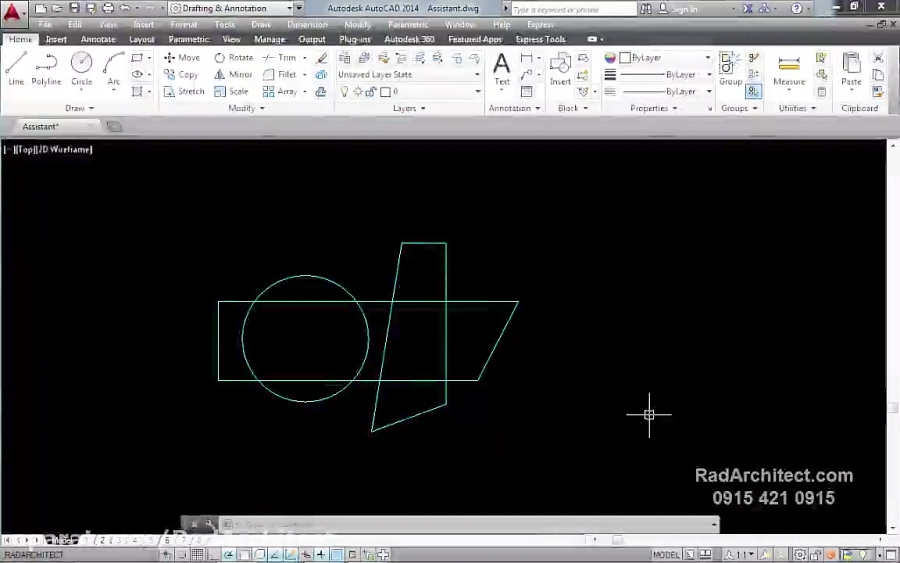Click the Insert block icon
The image size is (900, 563).
pos(560,68)
